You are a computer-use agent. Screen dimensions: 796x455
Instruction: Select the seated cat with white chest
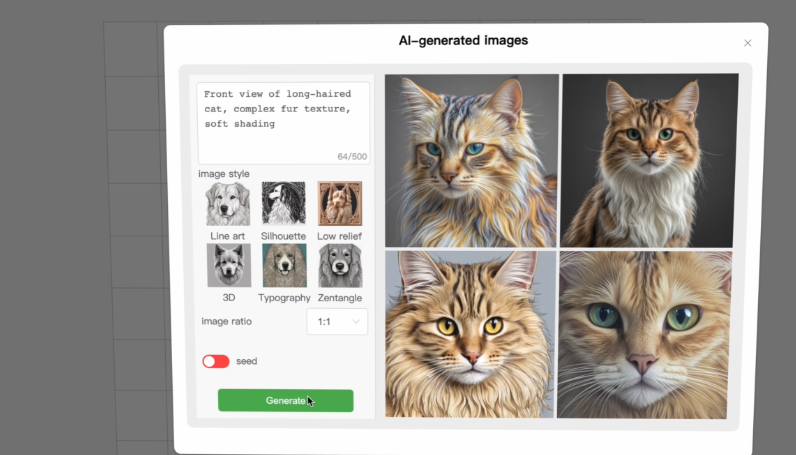point(649,160)
